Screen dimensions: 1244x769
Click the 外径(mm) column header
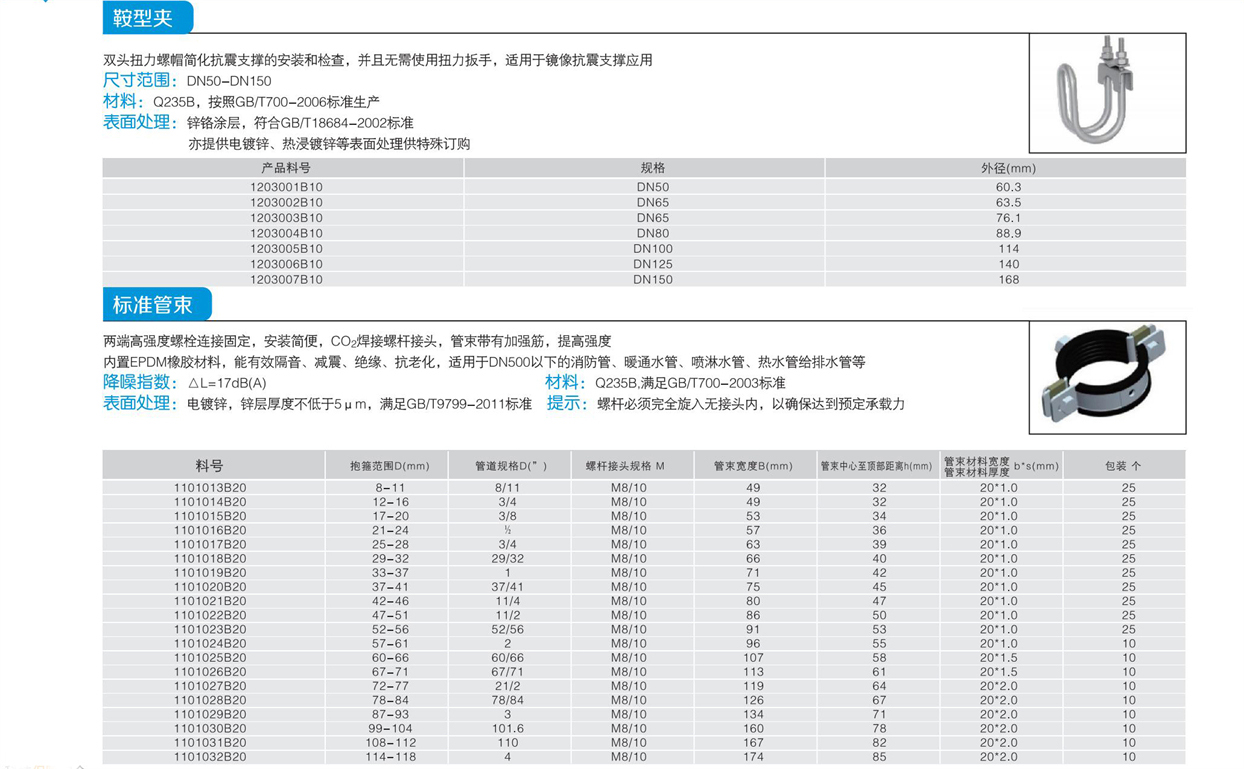coord(1008,168)
